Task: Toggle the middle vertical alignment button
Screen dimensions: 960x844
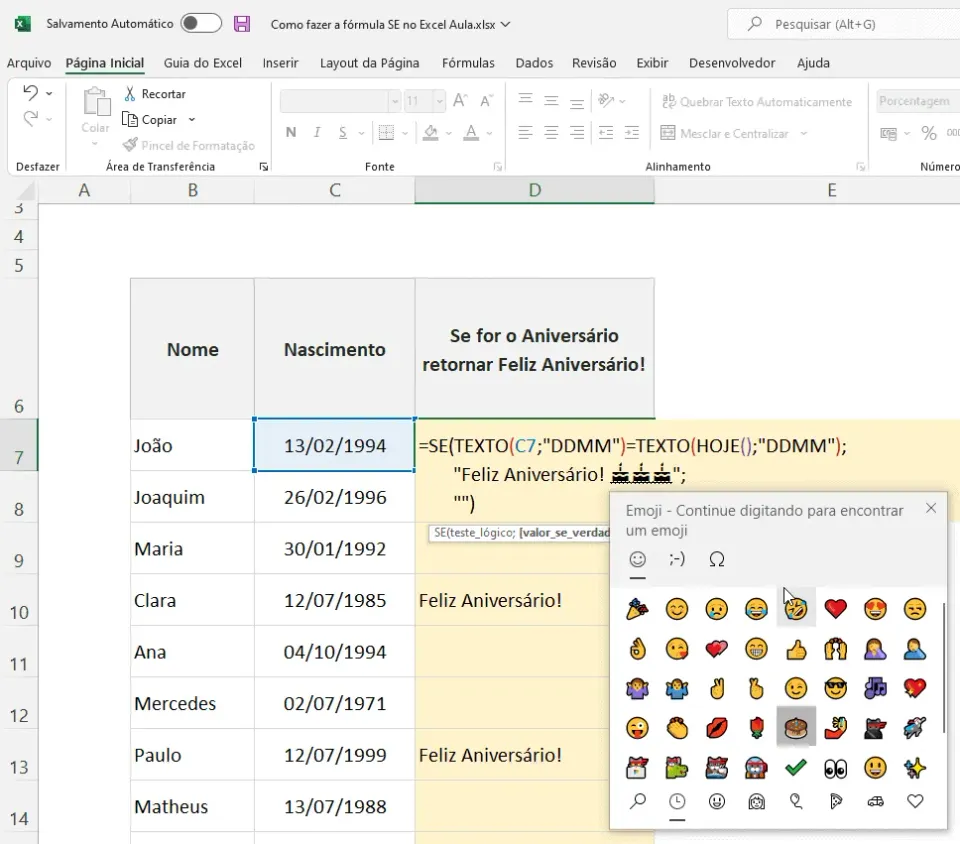Action: [x=551, y=100]
